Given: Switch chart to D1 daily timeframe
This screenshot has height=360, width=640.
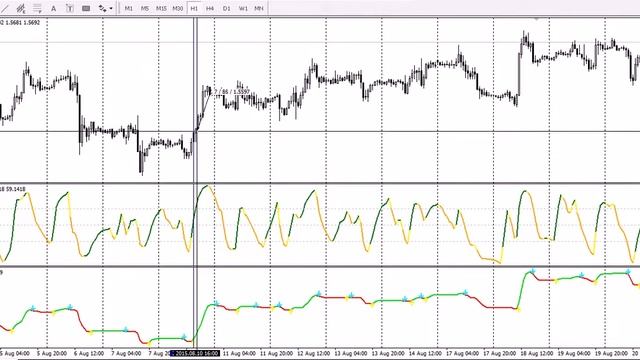Looking at the screenshot, I should [227, 8].
